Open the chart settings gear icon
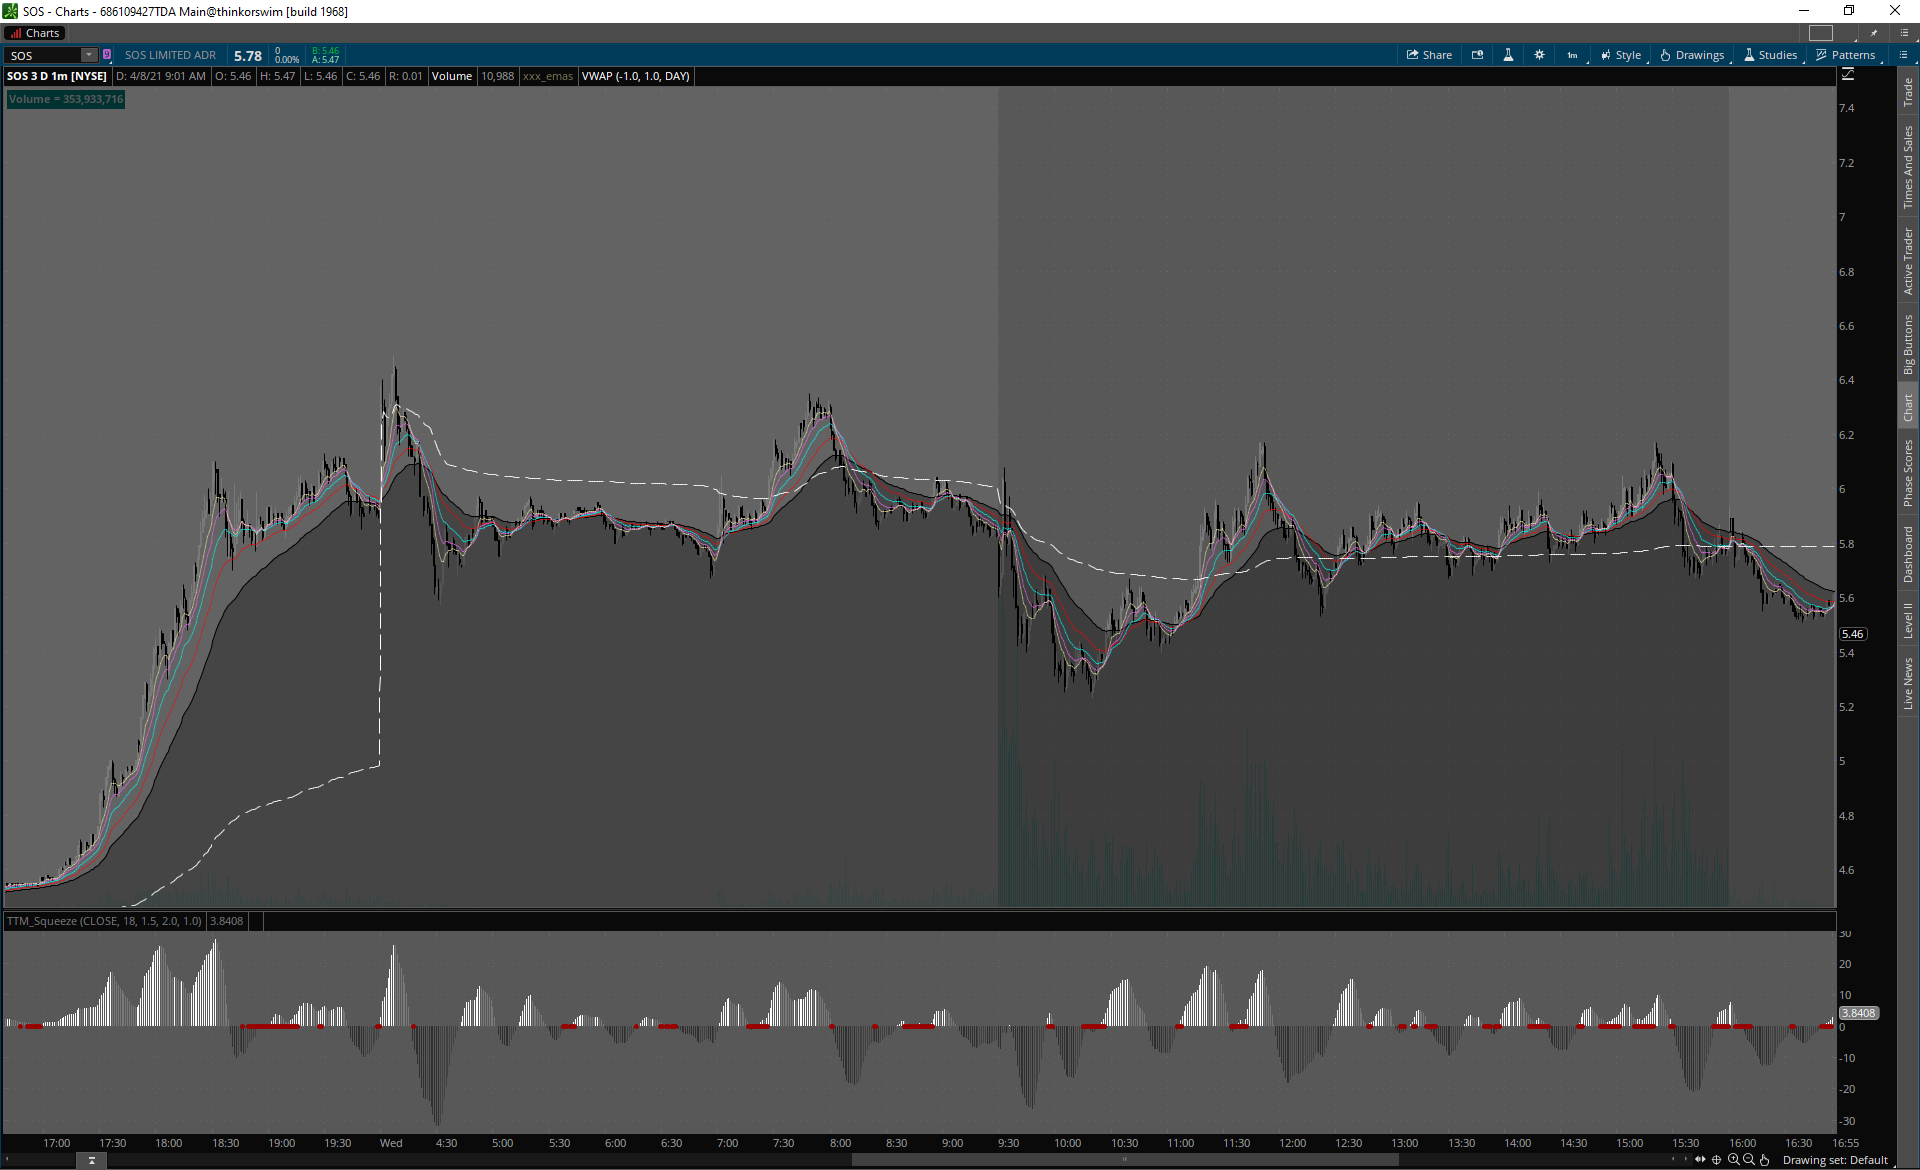Image resolution: width=1920 pixels, height=1170 pixels. [x=1539, y=55]
